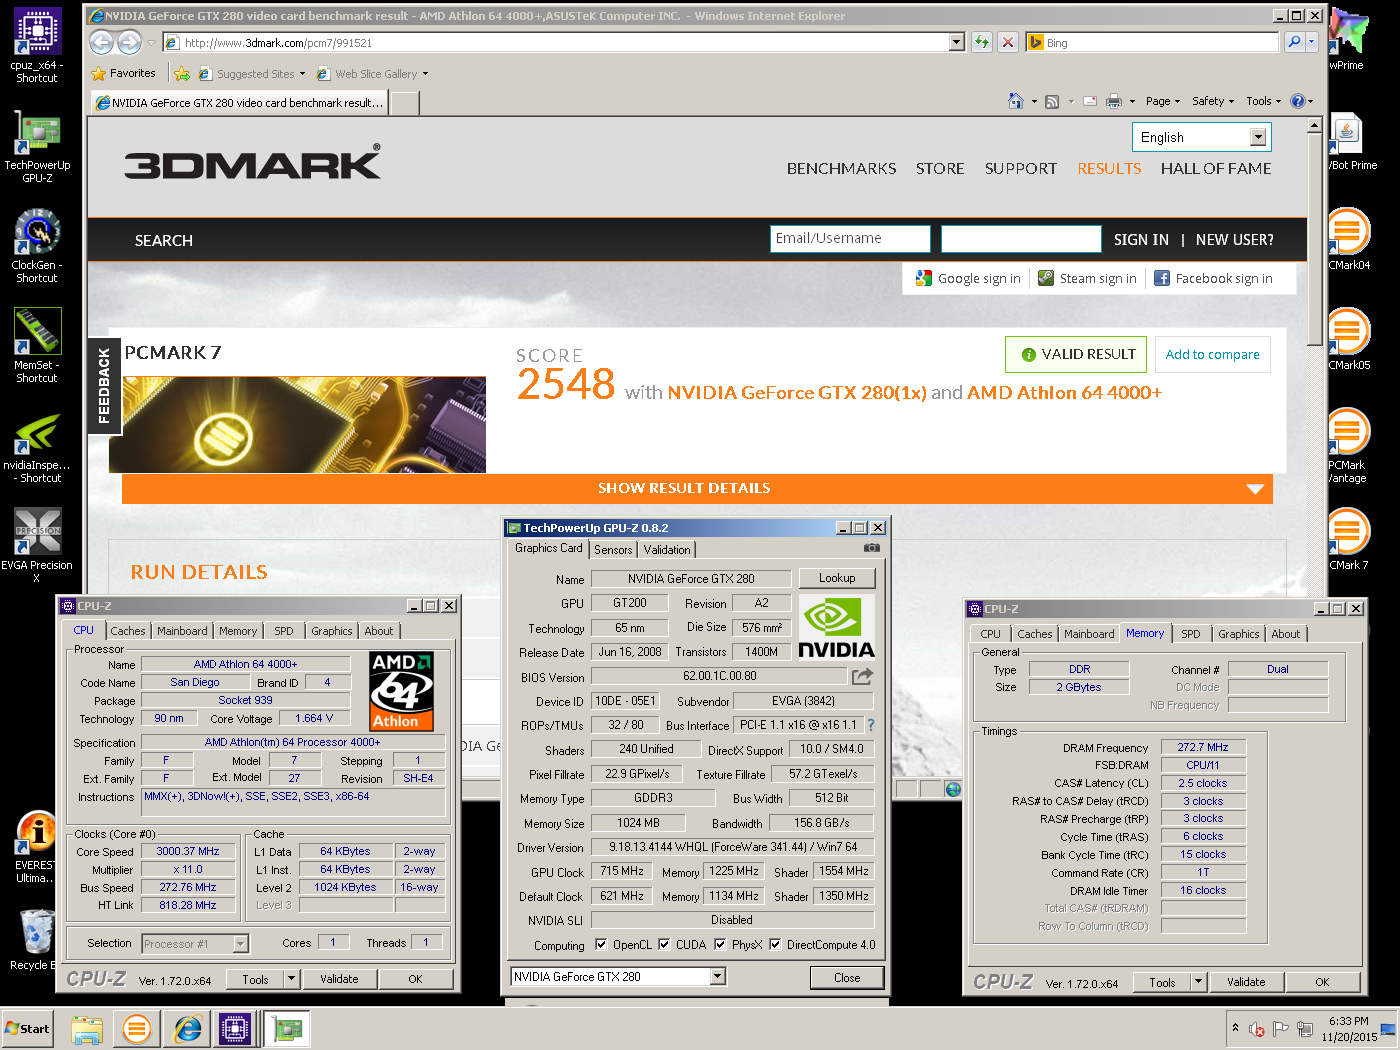
Task: Click the Google sign in button
Action: [x=968, y=279]
